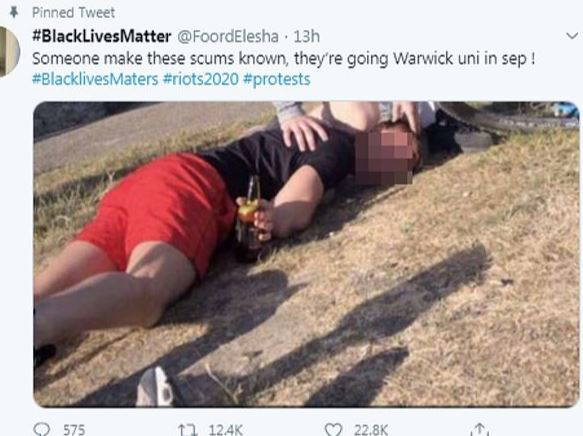This screenshot has width=583, height=436.
Task: Open the profile avatar picture
Action: [9, 52]
